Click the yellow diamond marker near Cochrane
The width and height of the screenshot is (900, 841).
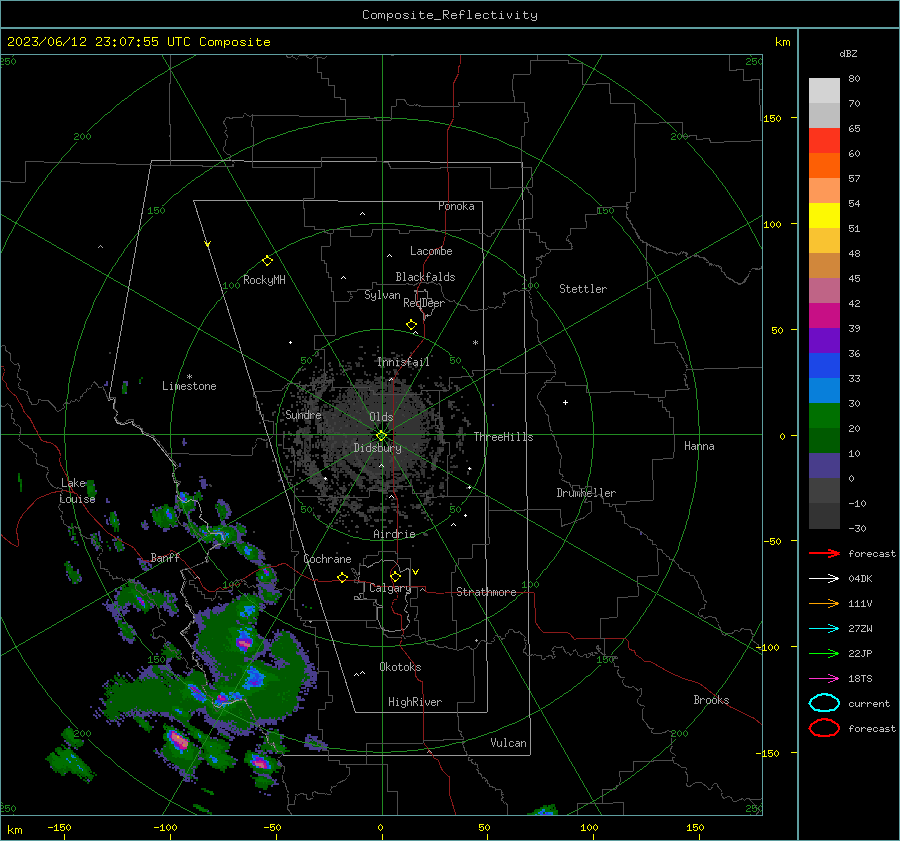click(x=342, y=578)
